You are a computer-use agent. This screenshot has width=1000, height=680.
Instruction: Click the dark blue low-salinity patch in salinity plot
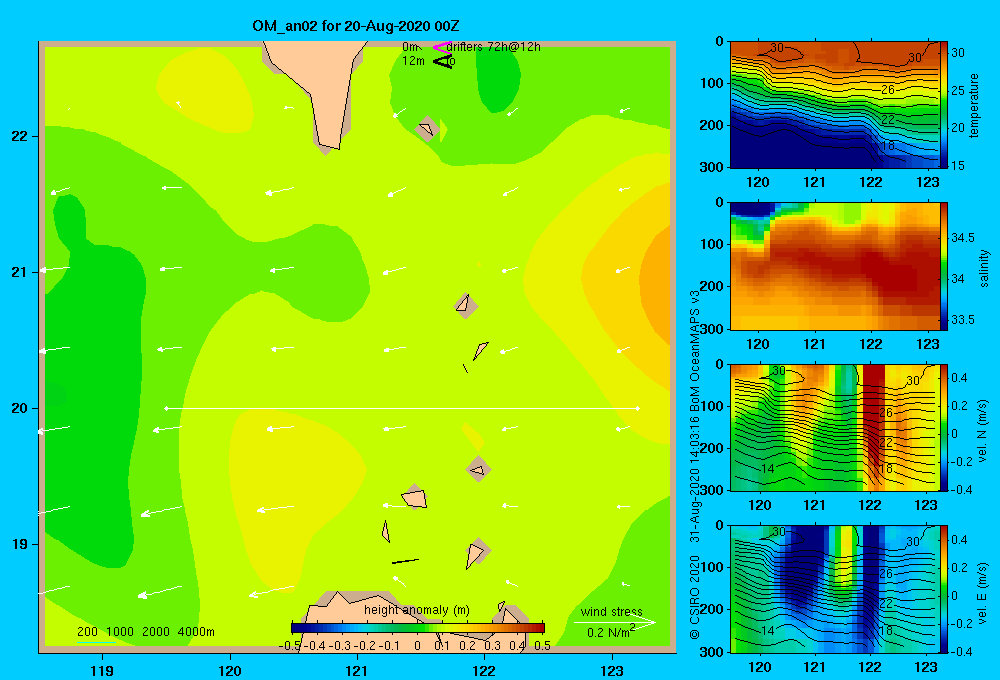[751, 209]
